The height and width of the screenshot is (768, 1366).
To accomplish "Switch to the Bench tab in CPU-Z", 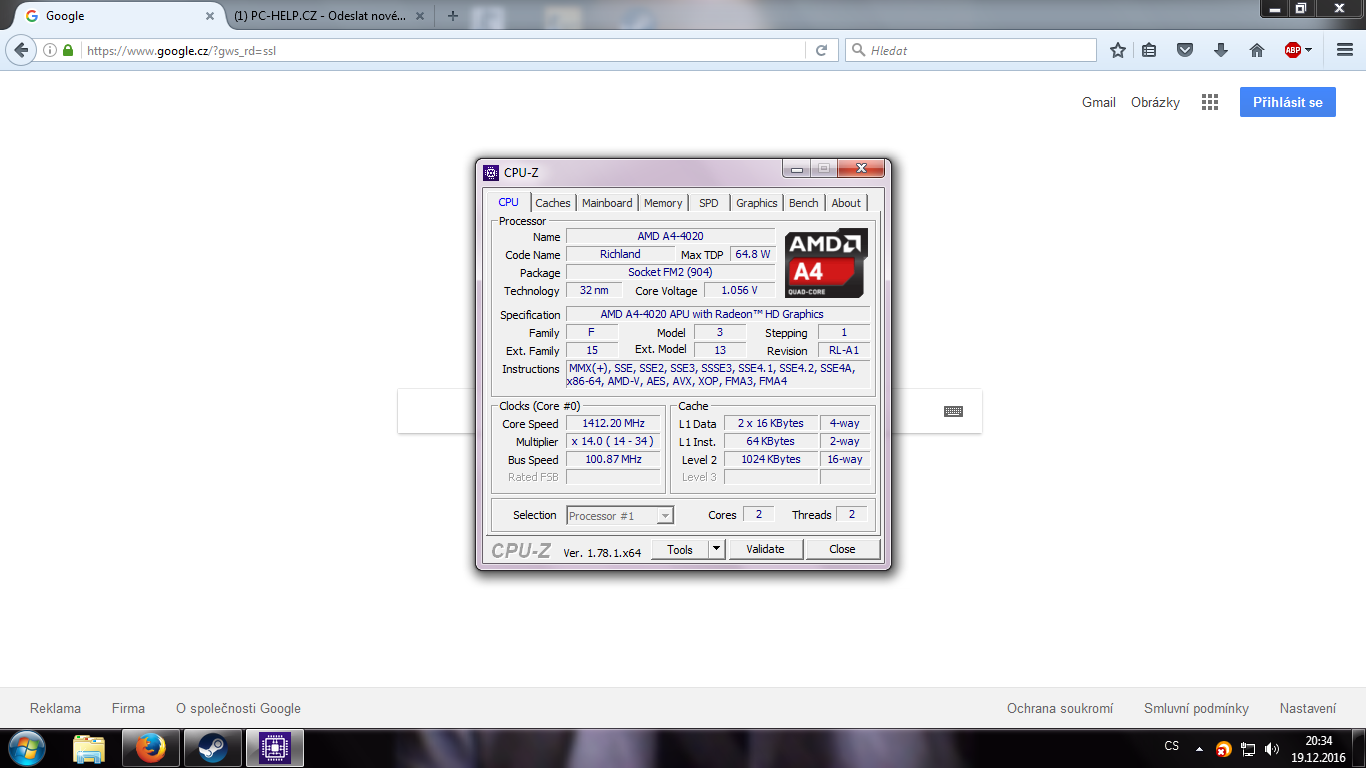I will pos(804,203).
